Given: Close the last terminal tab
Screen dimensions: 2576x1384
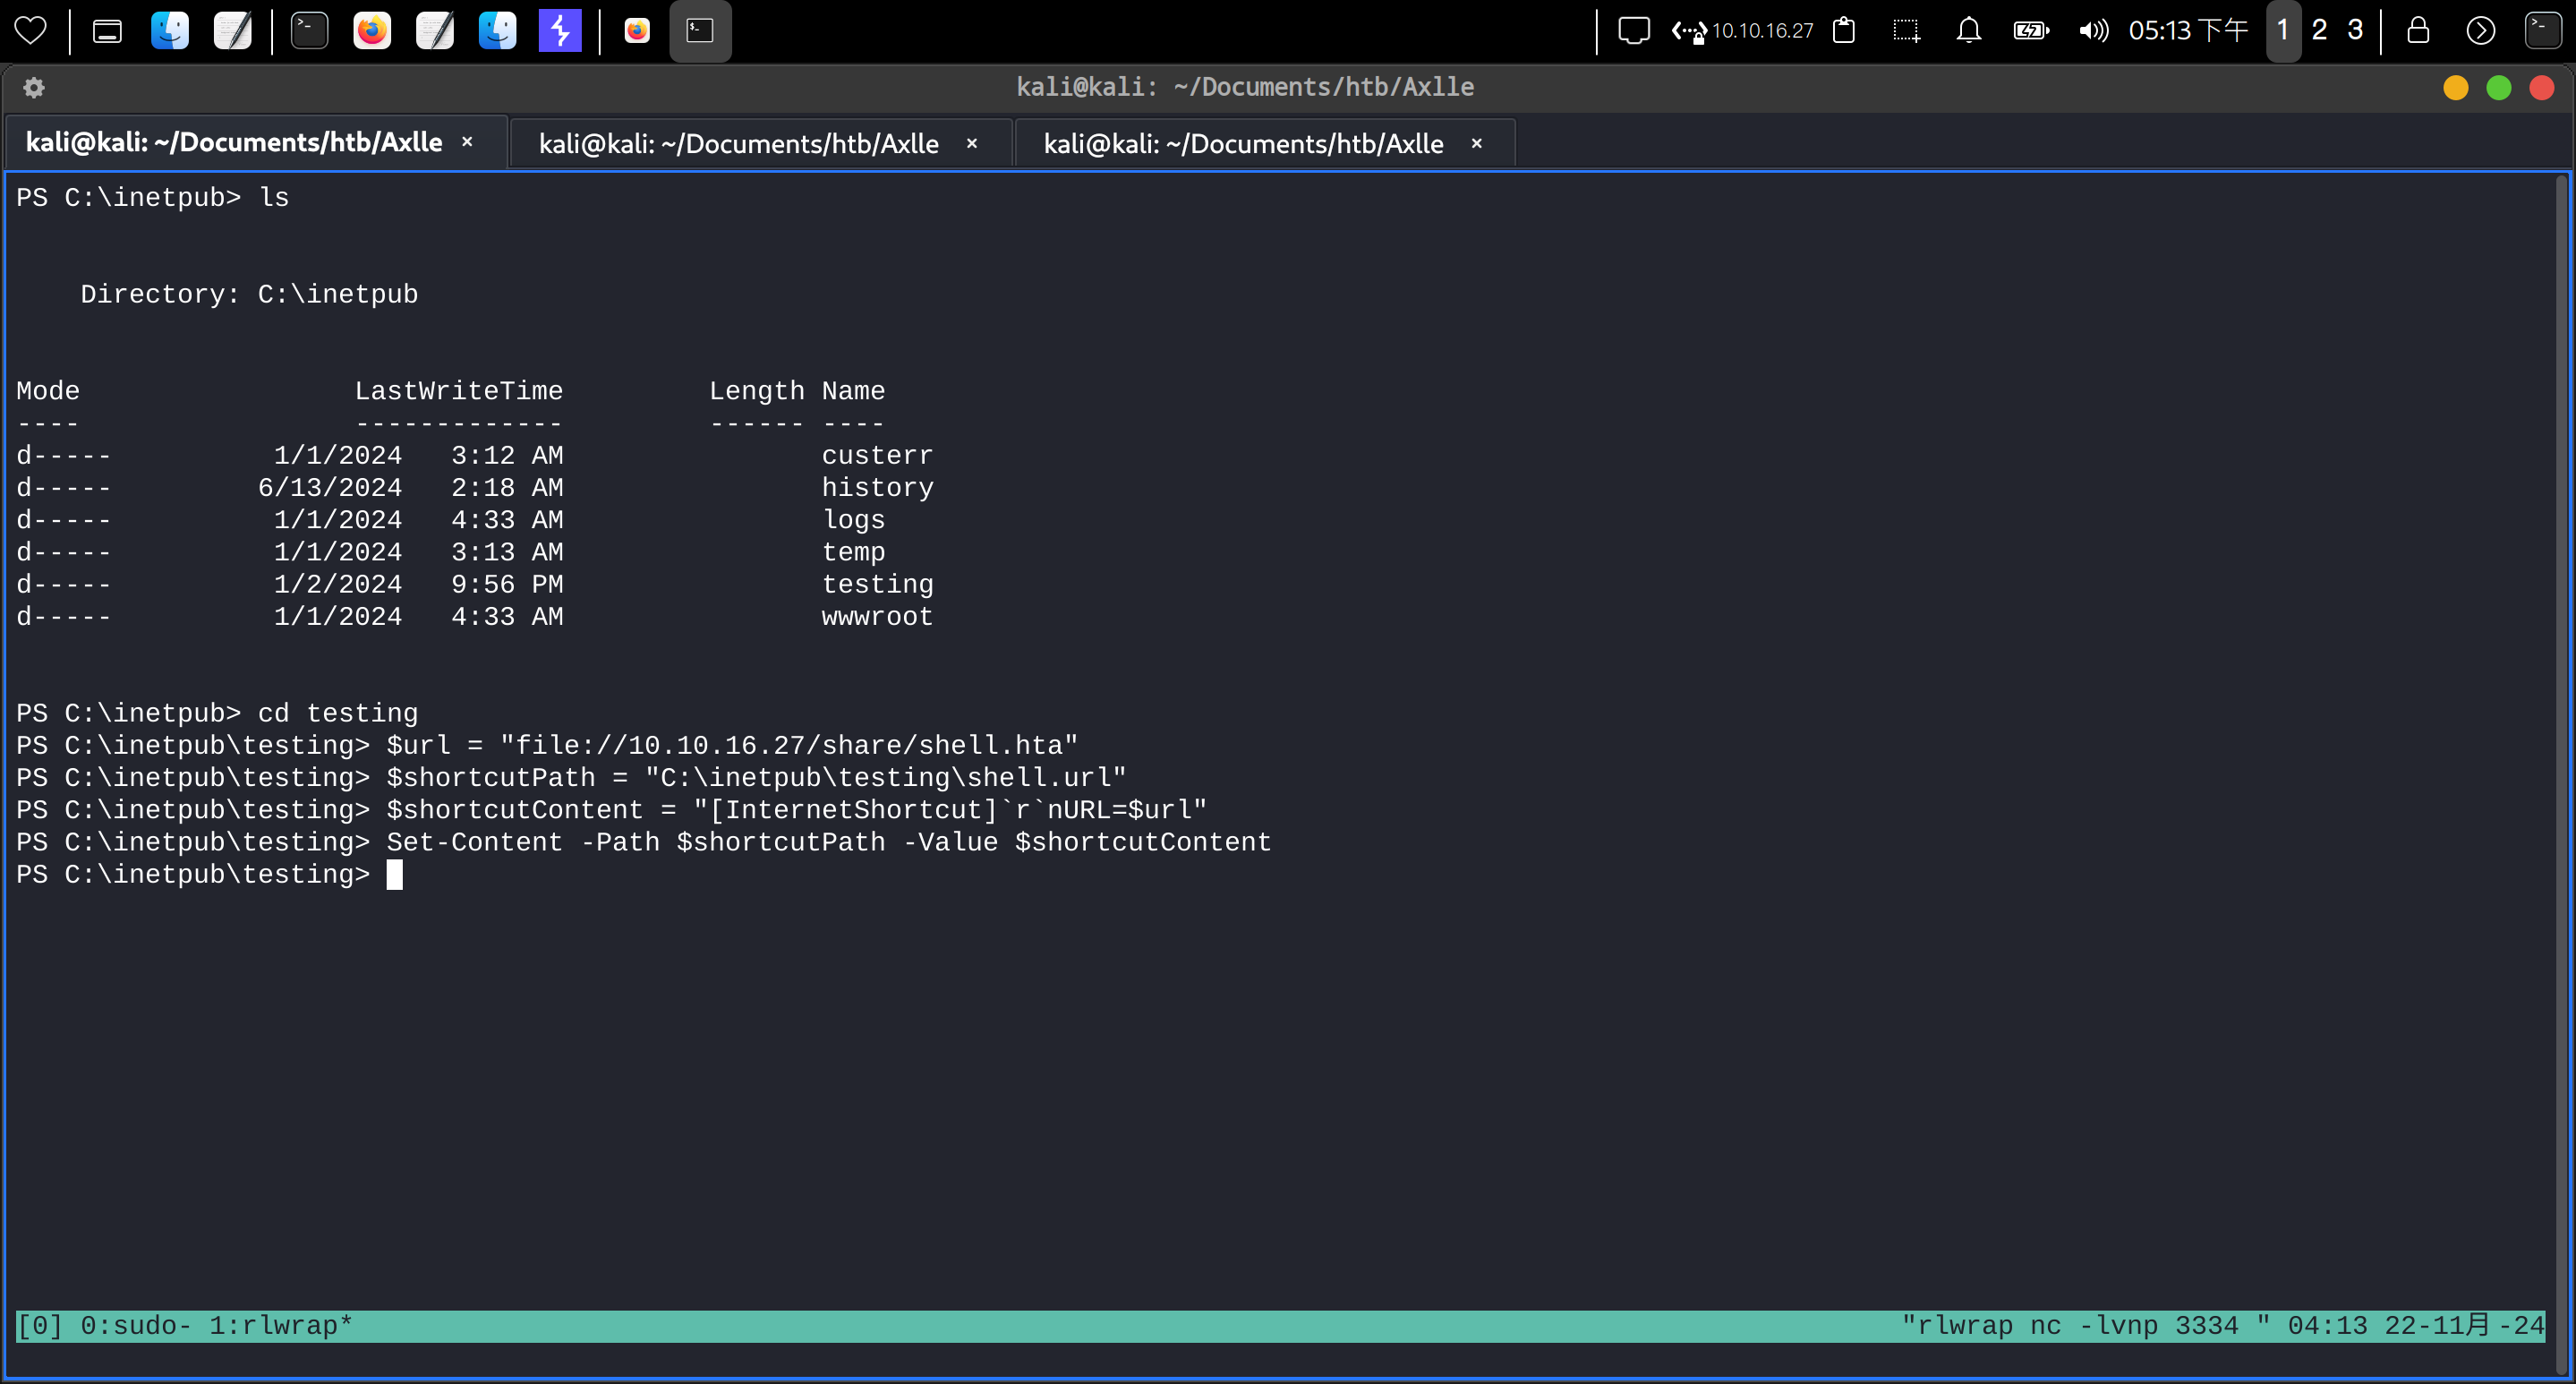Looking at the screenshot, I should [x=1476, y=144].
